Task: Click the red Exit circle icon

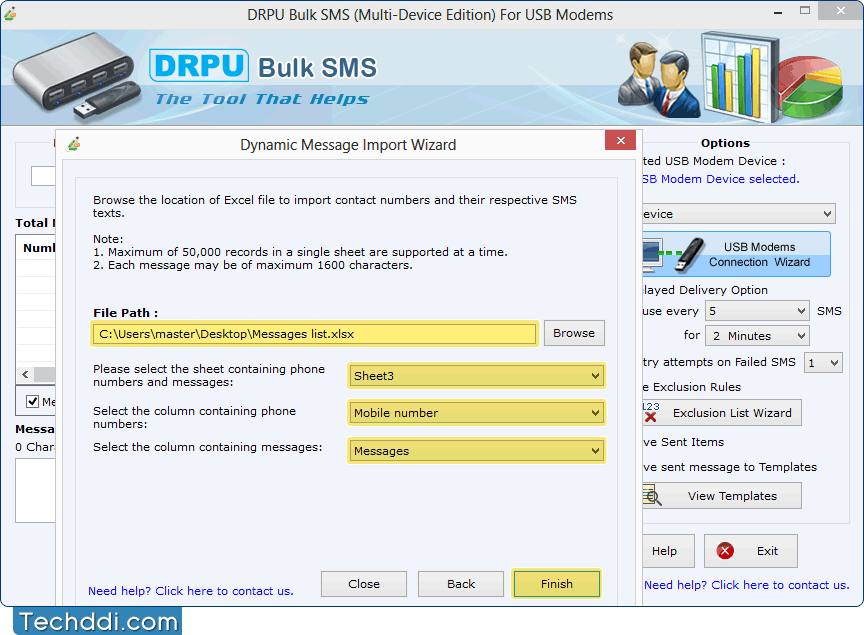Action: [x=725, y=551]
